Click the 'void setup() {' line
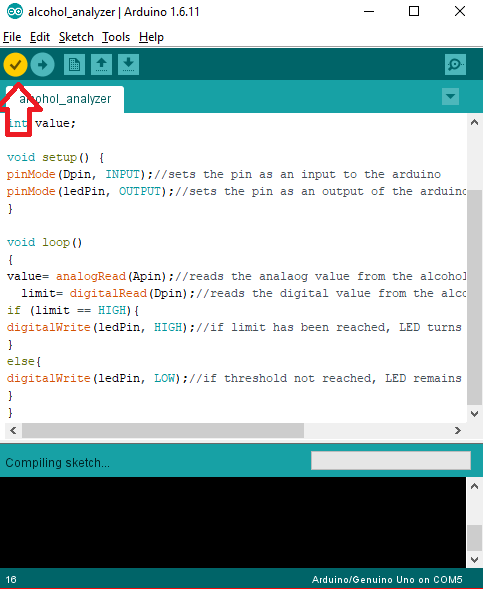 click(56, 157)
